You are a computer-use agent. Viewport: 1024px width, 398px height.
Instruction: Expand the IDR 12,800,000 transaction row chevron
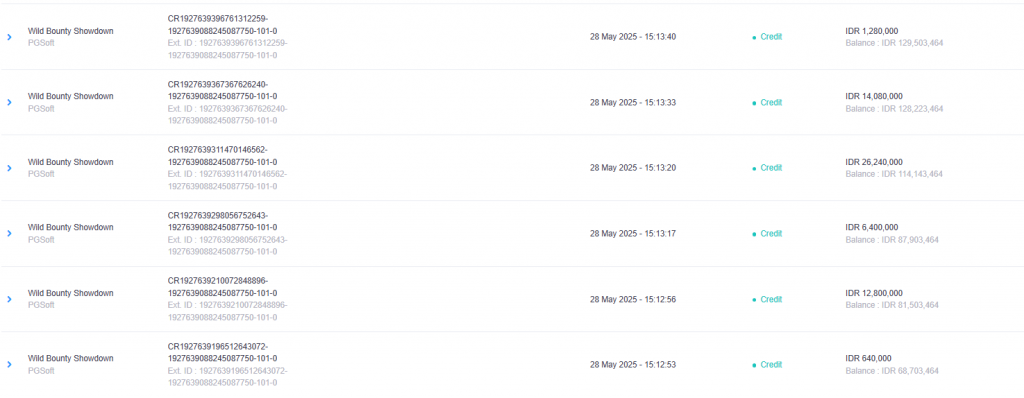[9, 299]
